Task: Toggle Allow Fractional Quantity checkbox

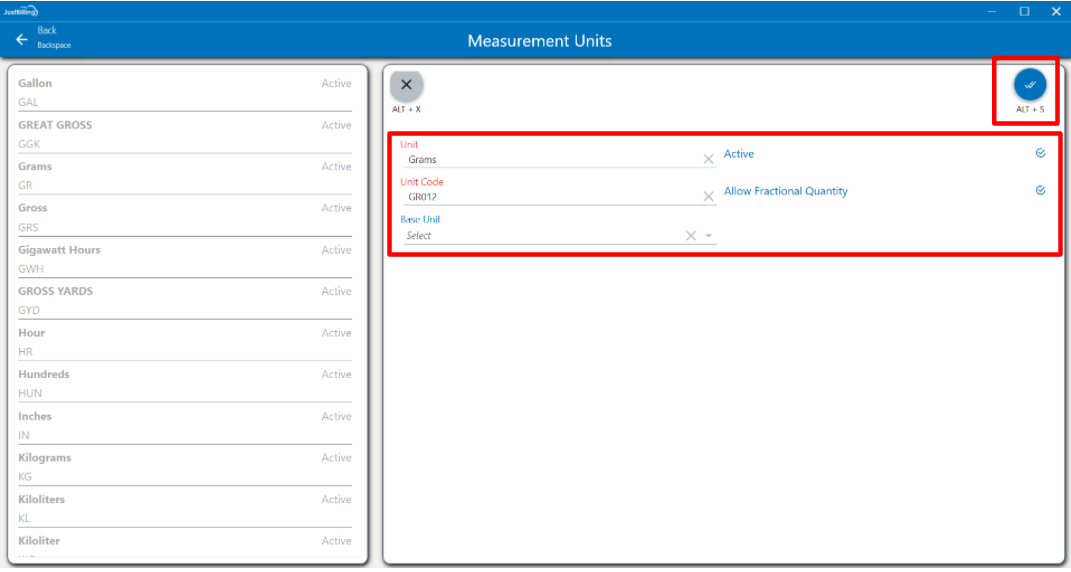Action: 1040,191
